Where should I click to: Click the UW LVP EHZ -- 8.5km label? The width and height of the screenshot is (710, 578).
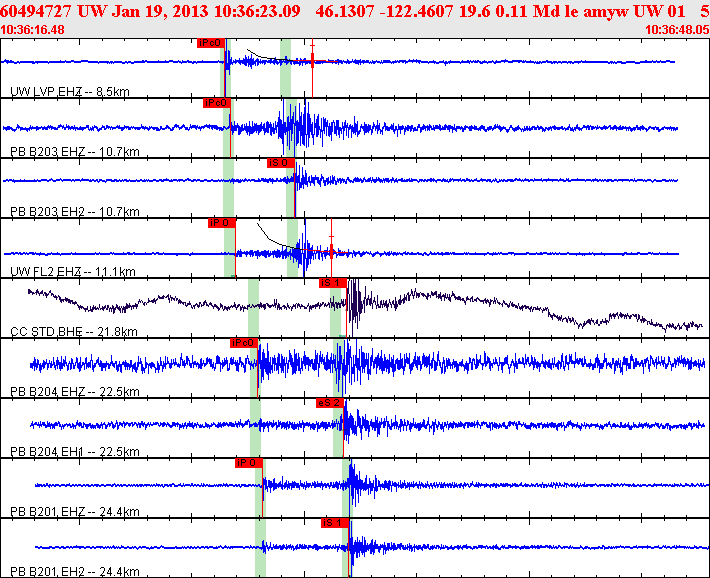coord(70,92)
